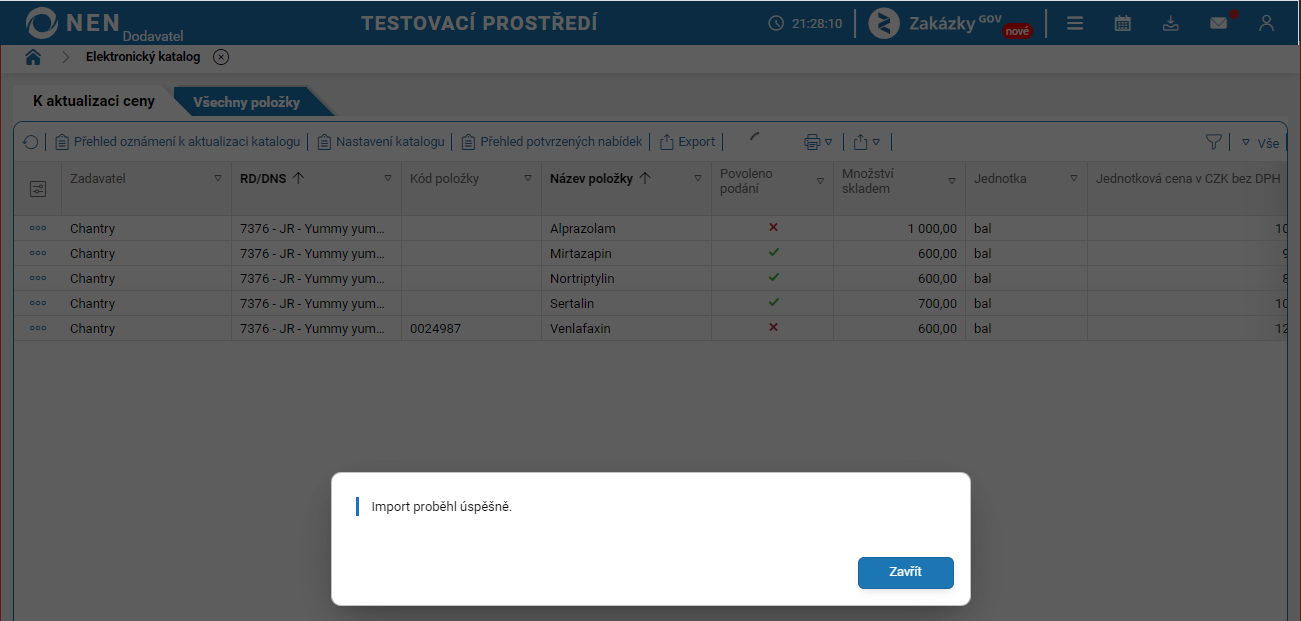Open the Jednotka column filter arrow
This screenshot has width=1301, height=621.
[x=1074, y=179]
